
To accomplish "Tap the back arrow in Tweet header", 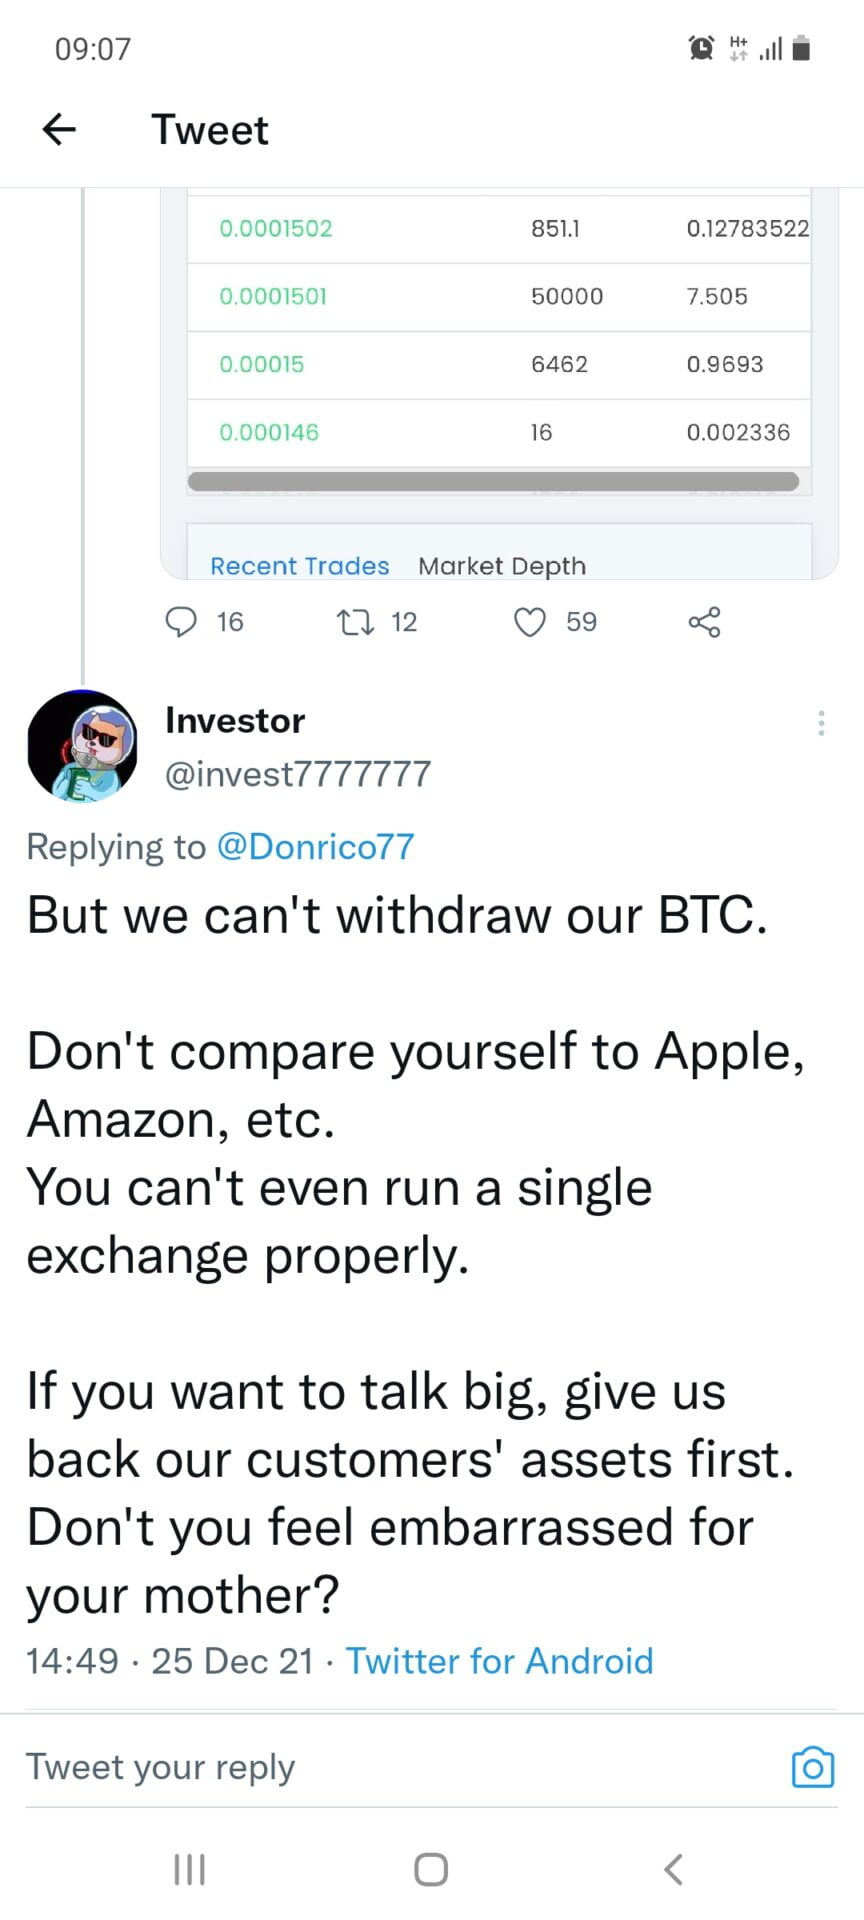I will 60,129.
